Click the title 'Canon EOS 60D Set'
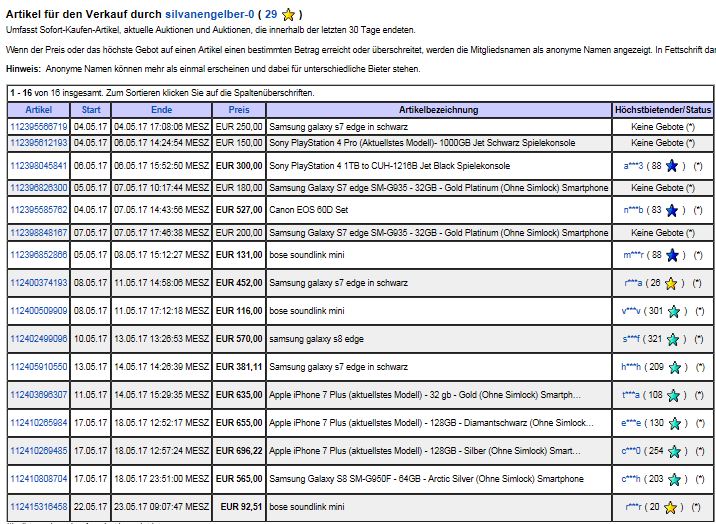The height and width of the screenshot is (524, 716). coord(309,210)
